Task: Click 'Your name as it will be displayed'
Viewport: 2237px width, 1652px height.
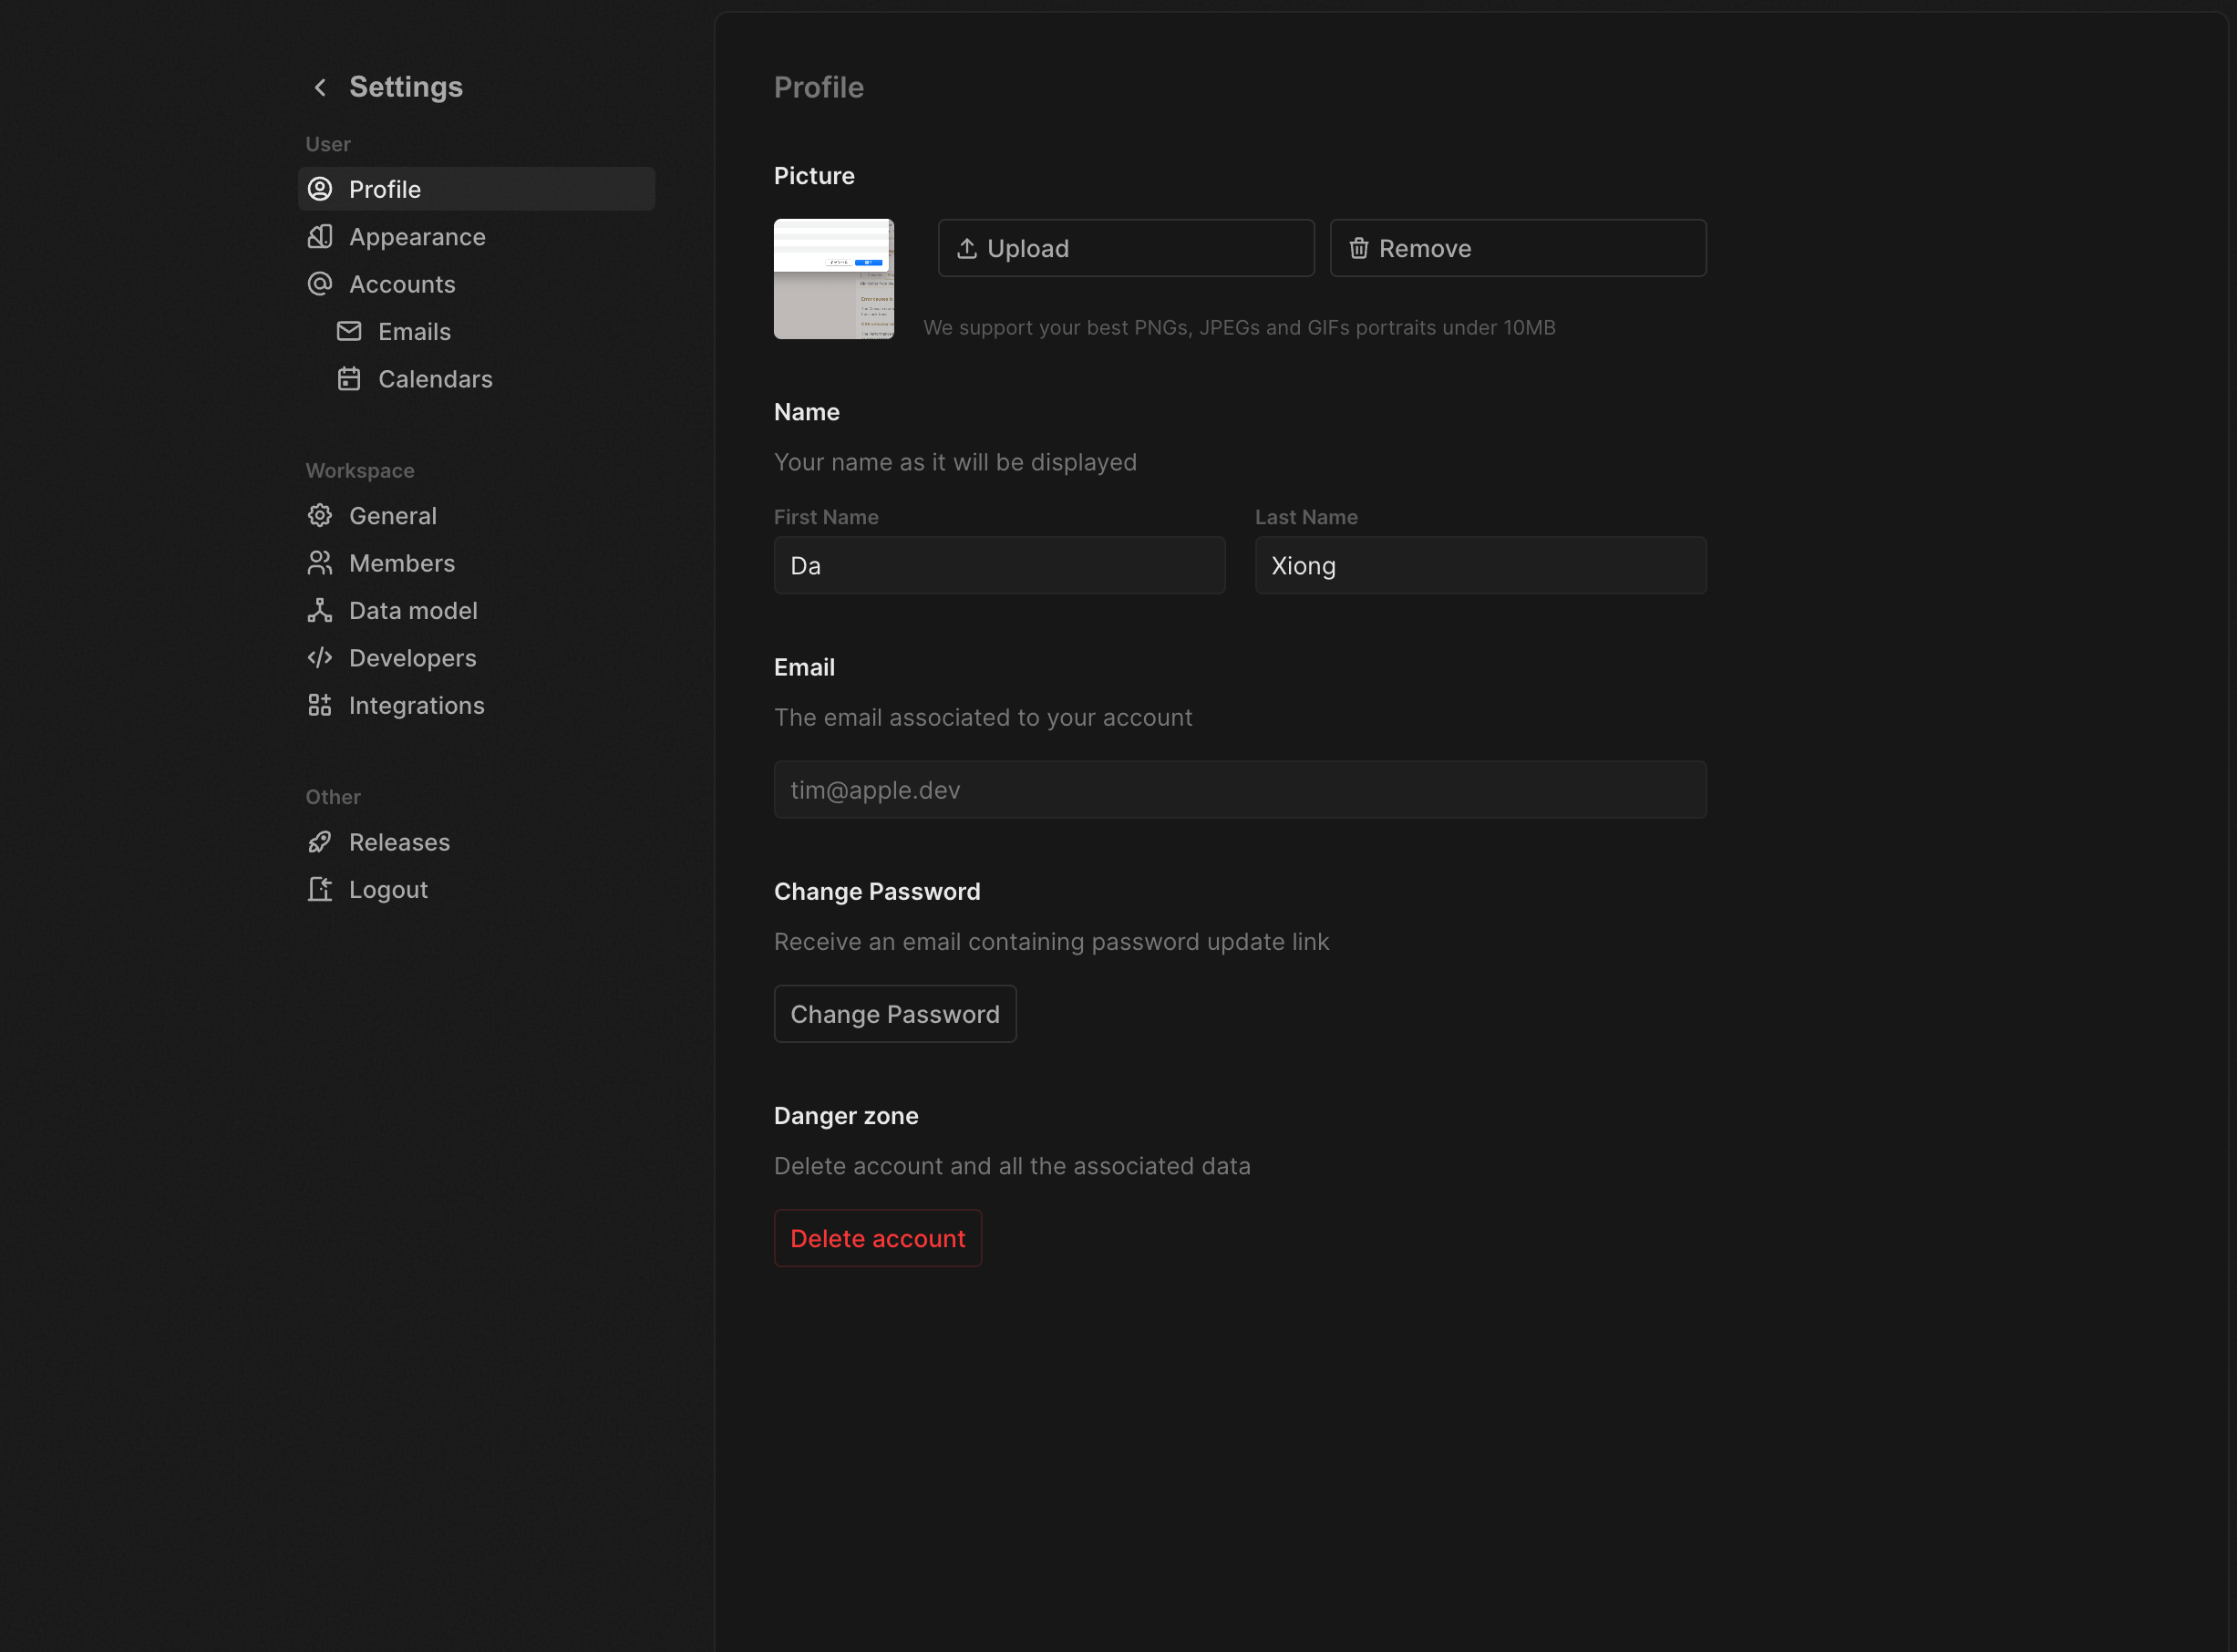Action: 955,462
